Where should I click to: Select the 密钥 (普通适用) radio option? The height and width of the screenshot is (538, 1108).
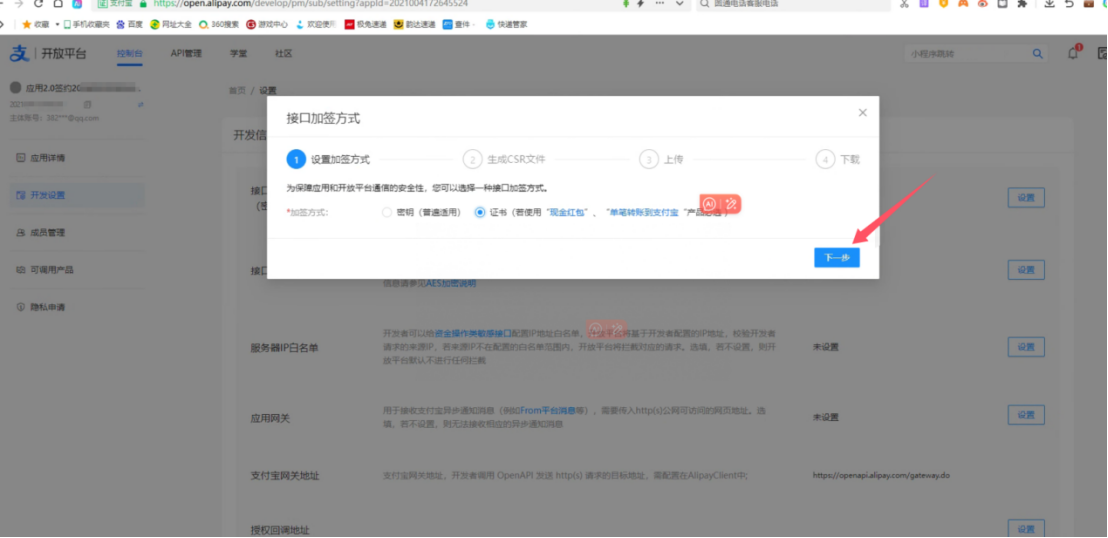[387, 212]
